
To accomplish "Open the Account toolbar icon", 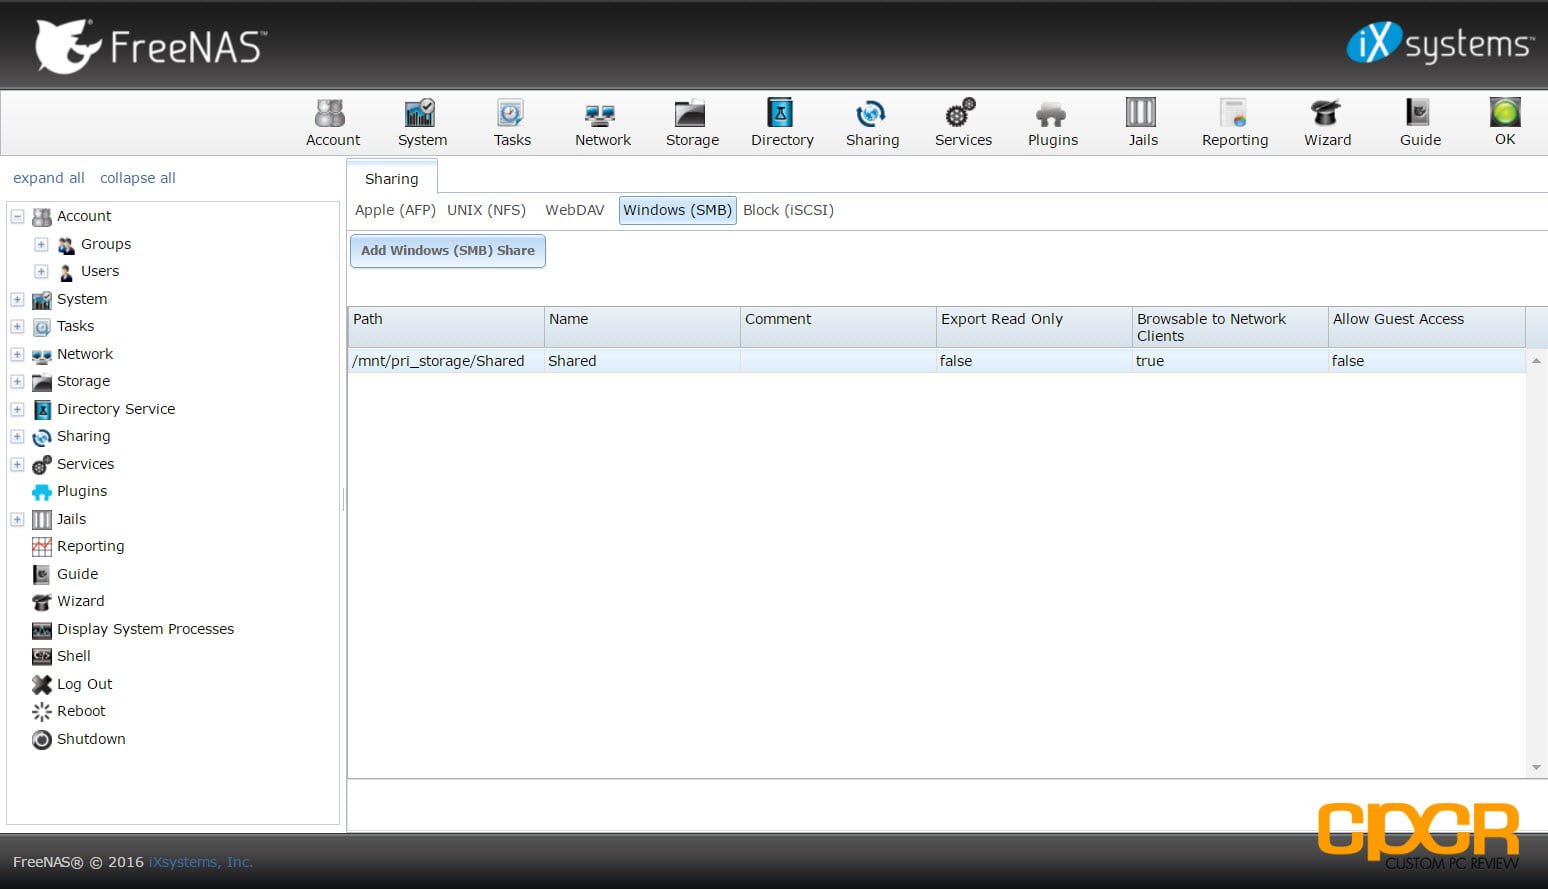I will pyautogui.click(x=332, y=123).
